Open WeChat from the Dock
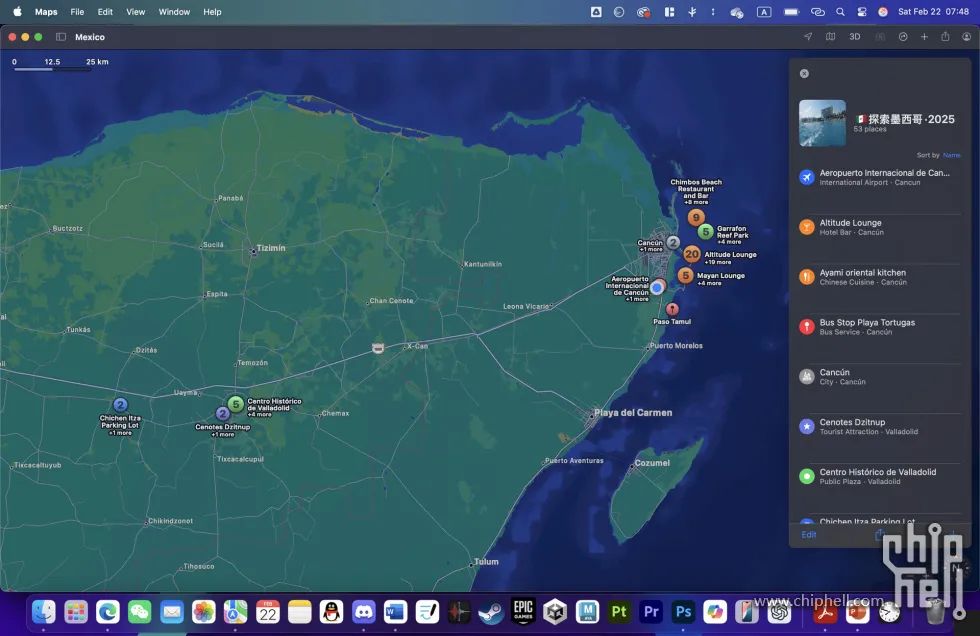This screenshot has width=980, height=636. tap(139, 612)
